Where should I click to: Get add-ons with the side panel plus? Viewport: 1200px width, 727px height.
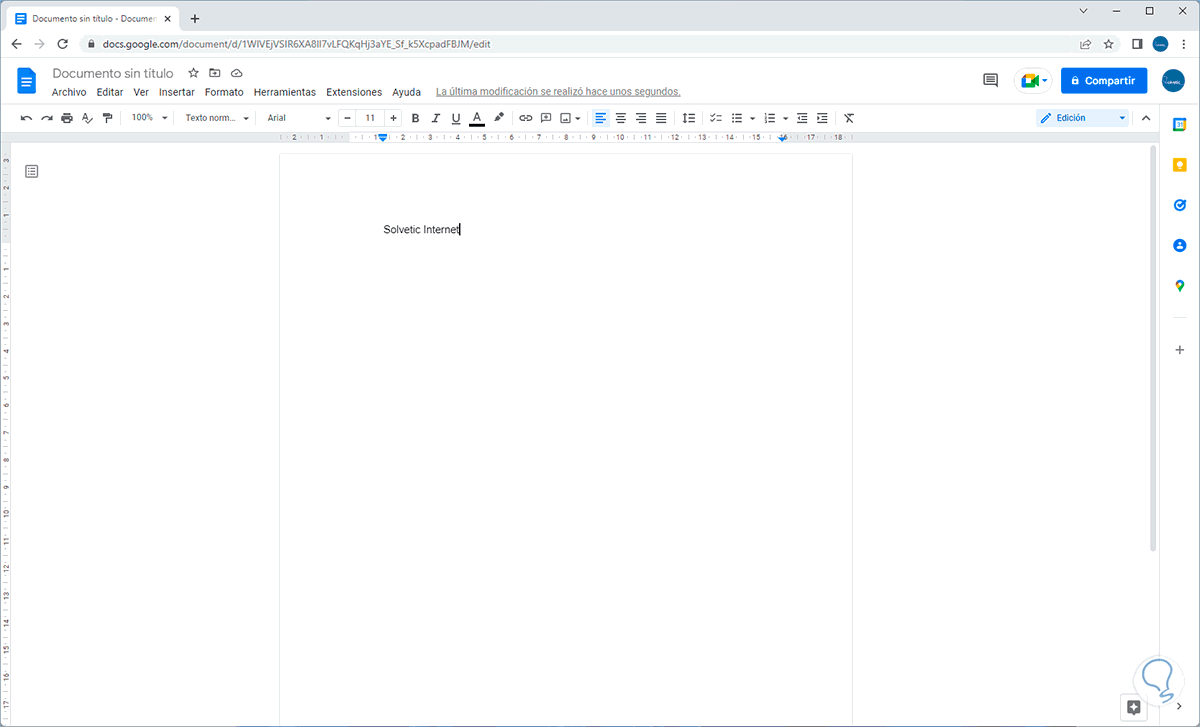(1180, 350)
